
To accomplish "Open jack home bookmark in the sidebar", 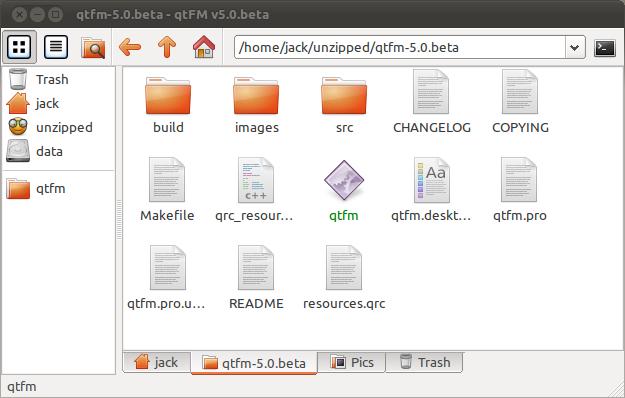I will pyautogui.click(x=33, y=103).
